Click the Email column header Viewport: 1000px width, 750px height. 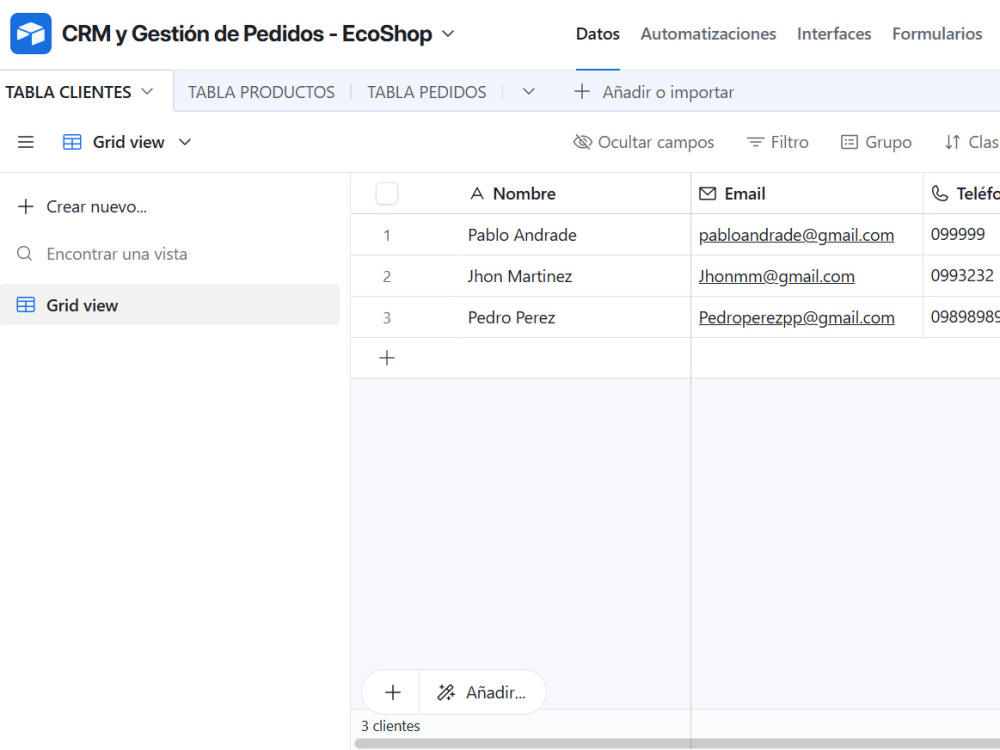[807, 193]
